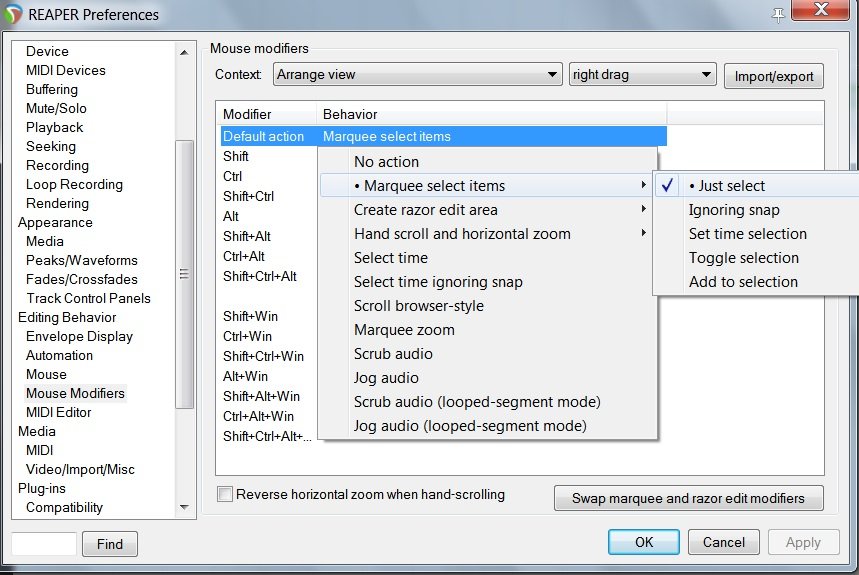Select the Shift+Win modifier row

(250, 316)
